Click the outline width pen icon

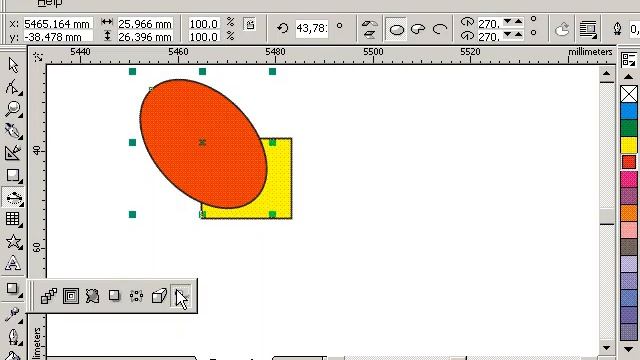coord(618,29)
